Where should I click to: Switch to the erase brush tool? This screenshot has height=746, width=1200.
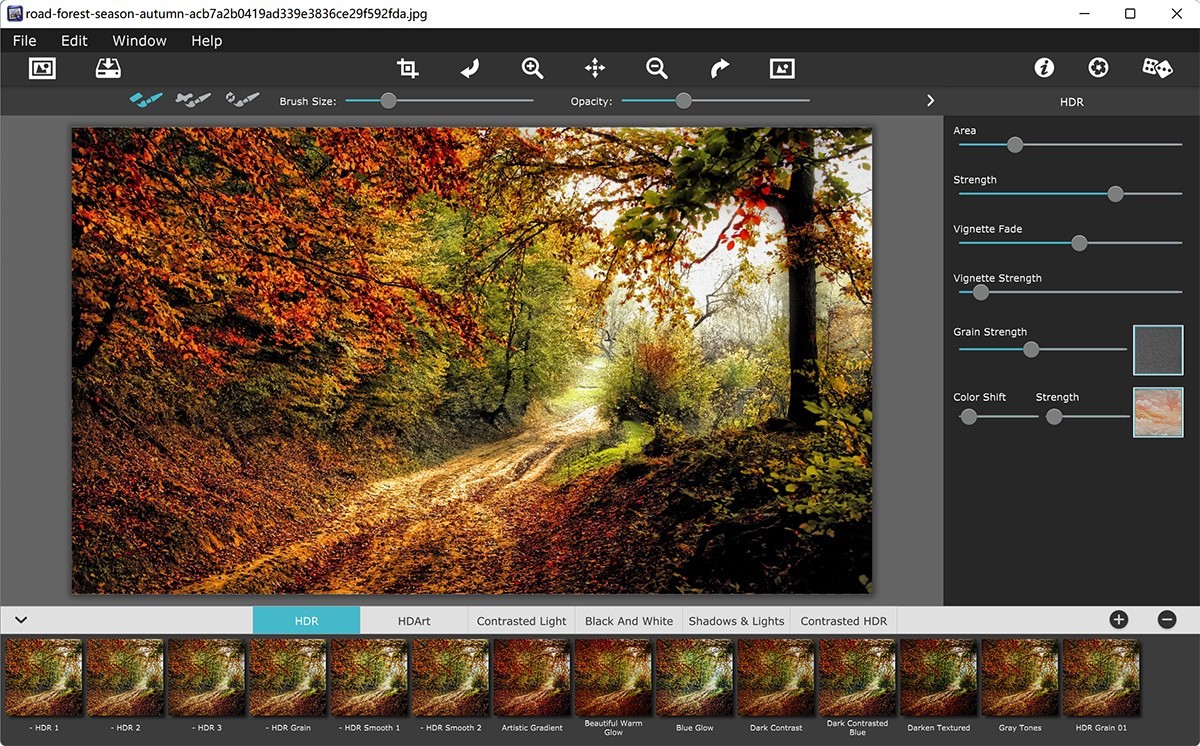pos(192,100)
